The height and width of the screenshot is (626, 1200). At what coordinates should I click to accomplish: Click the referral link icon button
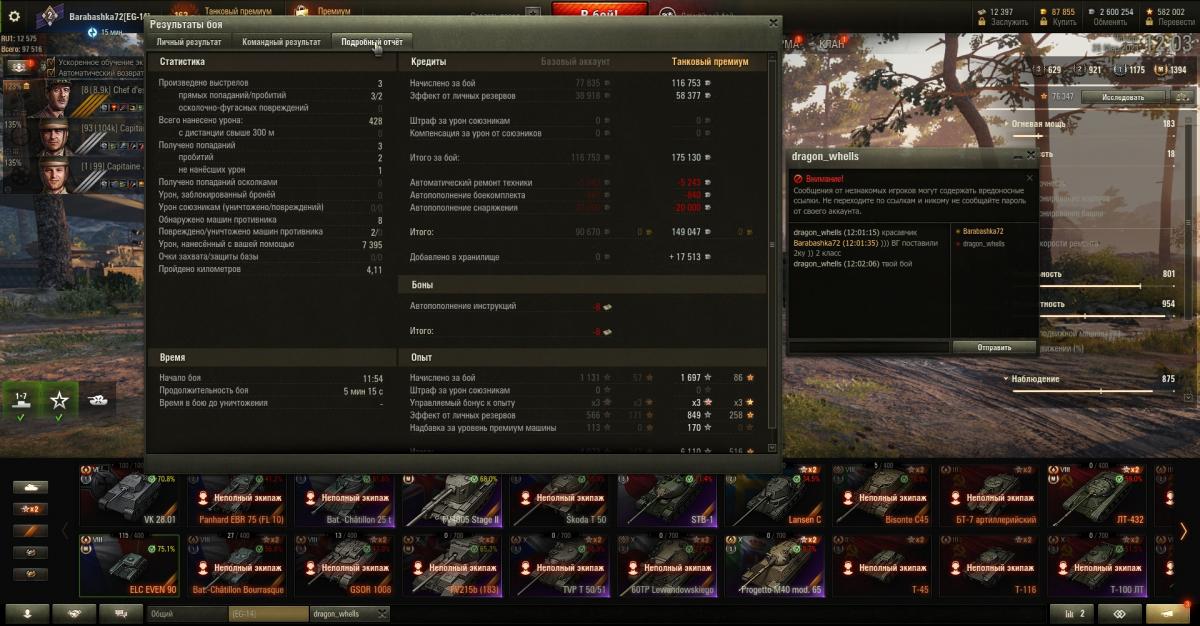(1120, 614)
